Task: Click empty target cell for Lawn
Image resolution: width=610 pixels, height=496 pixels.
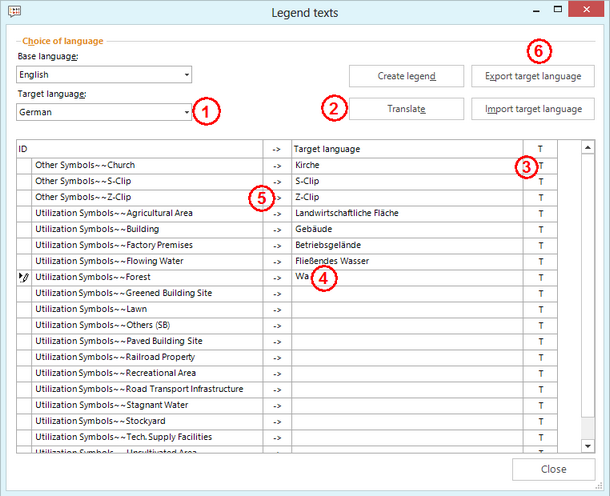Action: pyautogui.click(x=407, y=310)
